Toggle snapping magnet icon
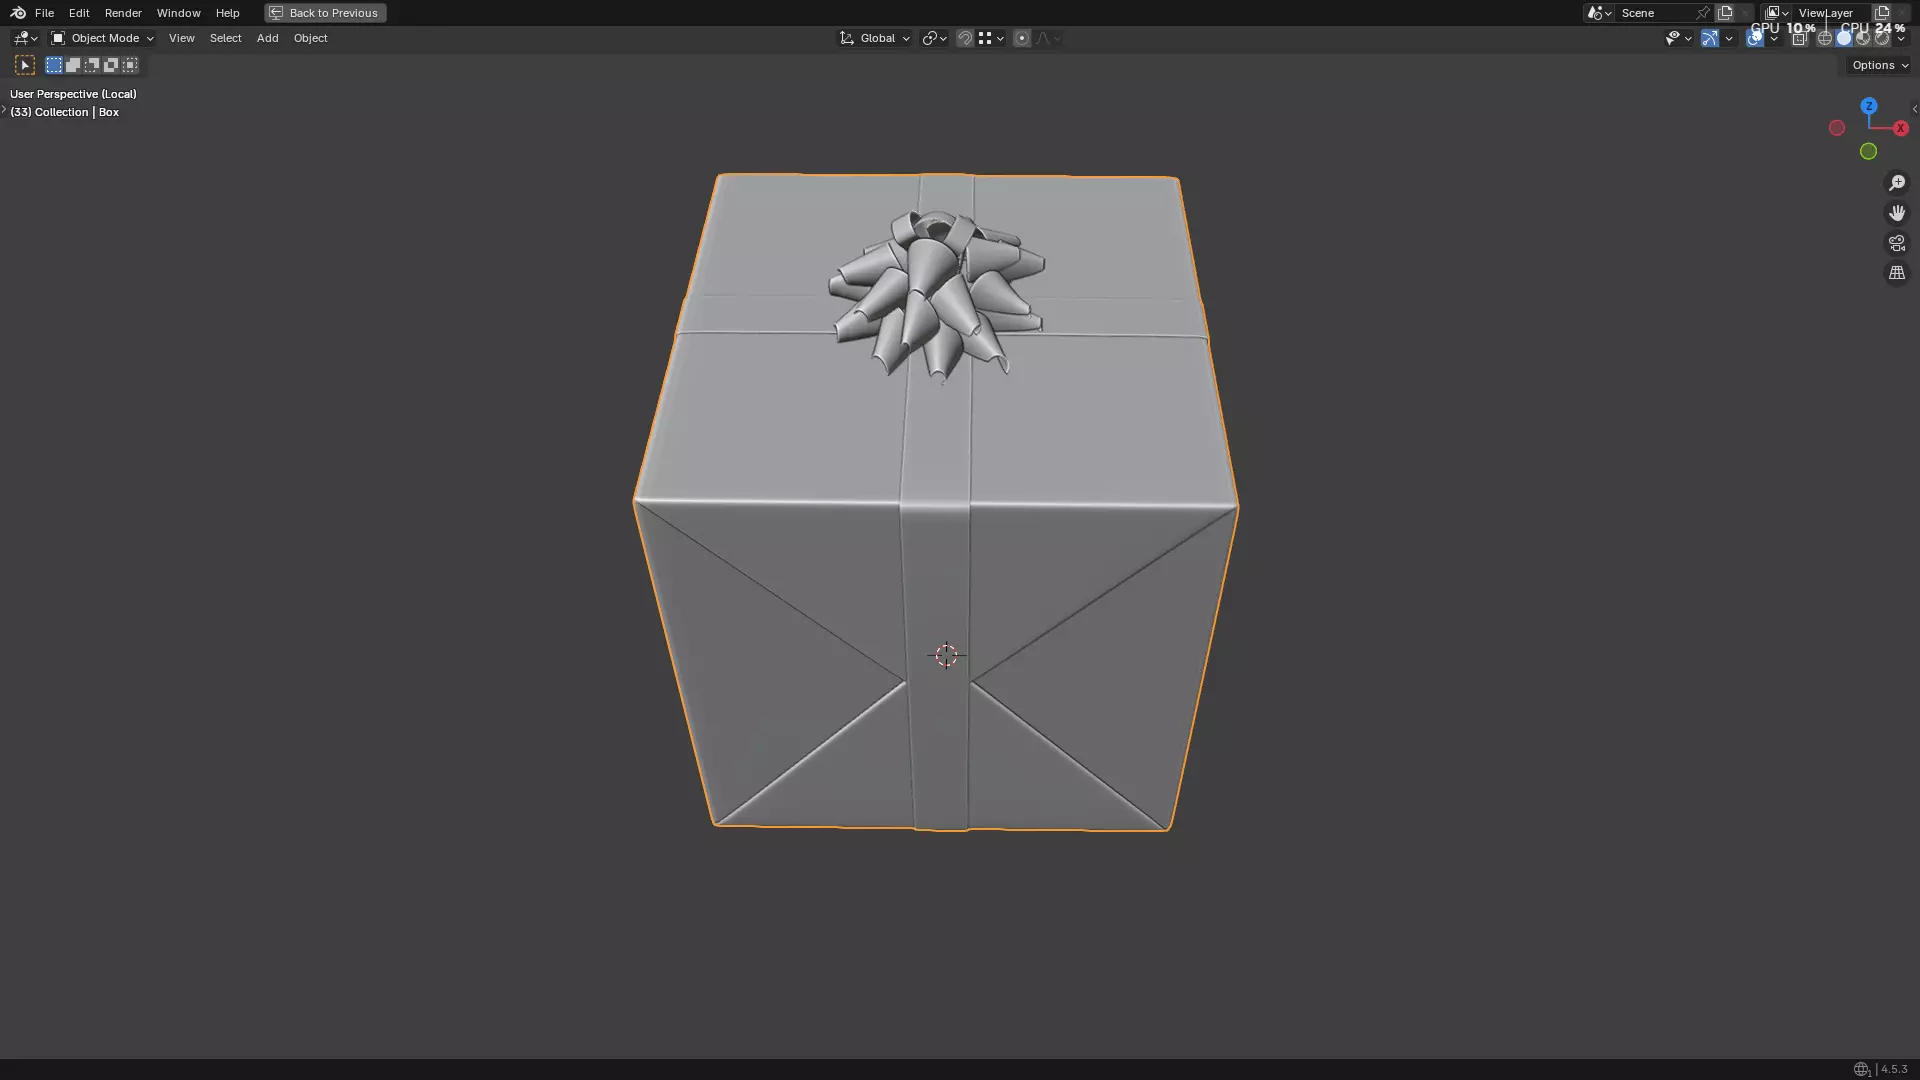1920x1080 pixels. coord(965,38)
